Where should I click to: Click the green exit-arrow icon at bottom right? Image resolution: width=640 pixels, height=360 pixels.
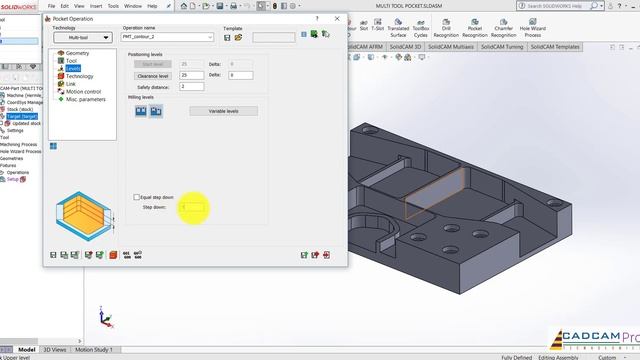pyautogui.click(x=304, y=255)
